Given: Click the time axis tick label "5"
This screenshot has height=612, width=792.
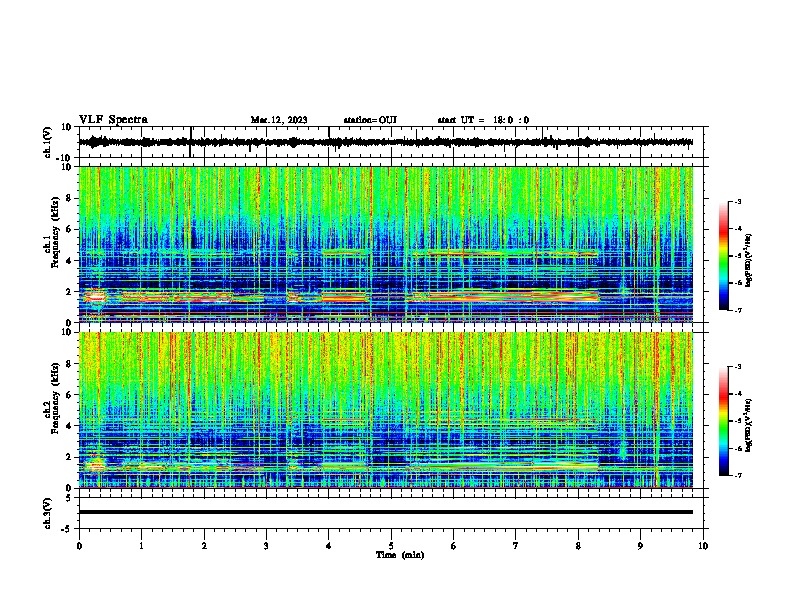Looking at the screenshot, I should click(x=391, y=546).
